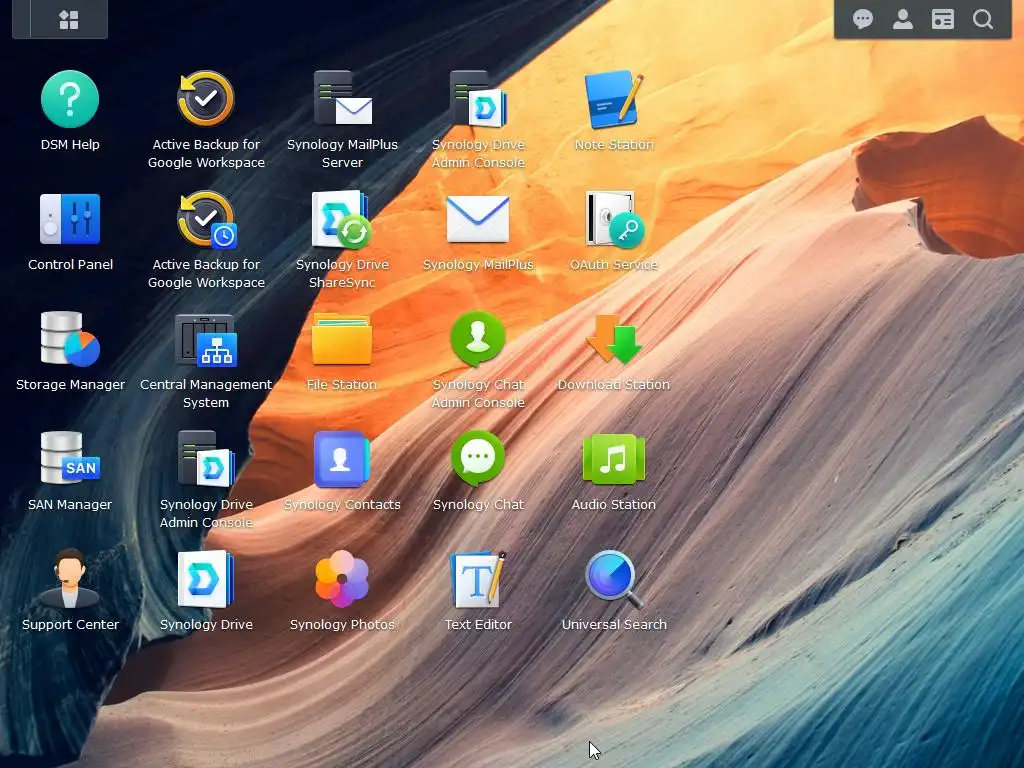The image size is (1024, 768).
Task: Open File Station
Action: 342,339
